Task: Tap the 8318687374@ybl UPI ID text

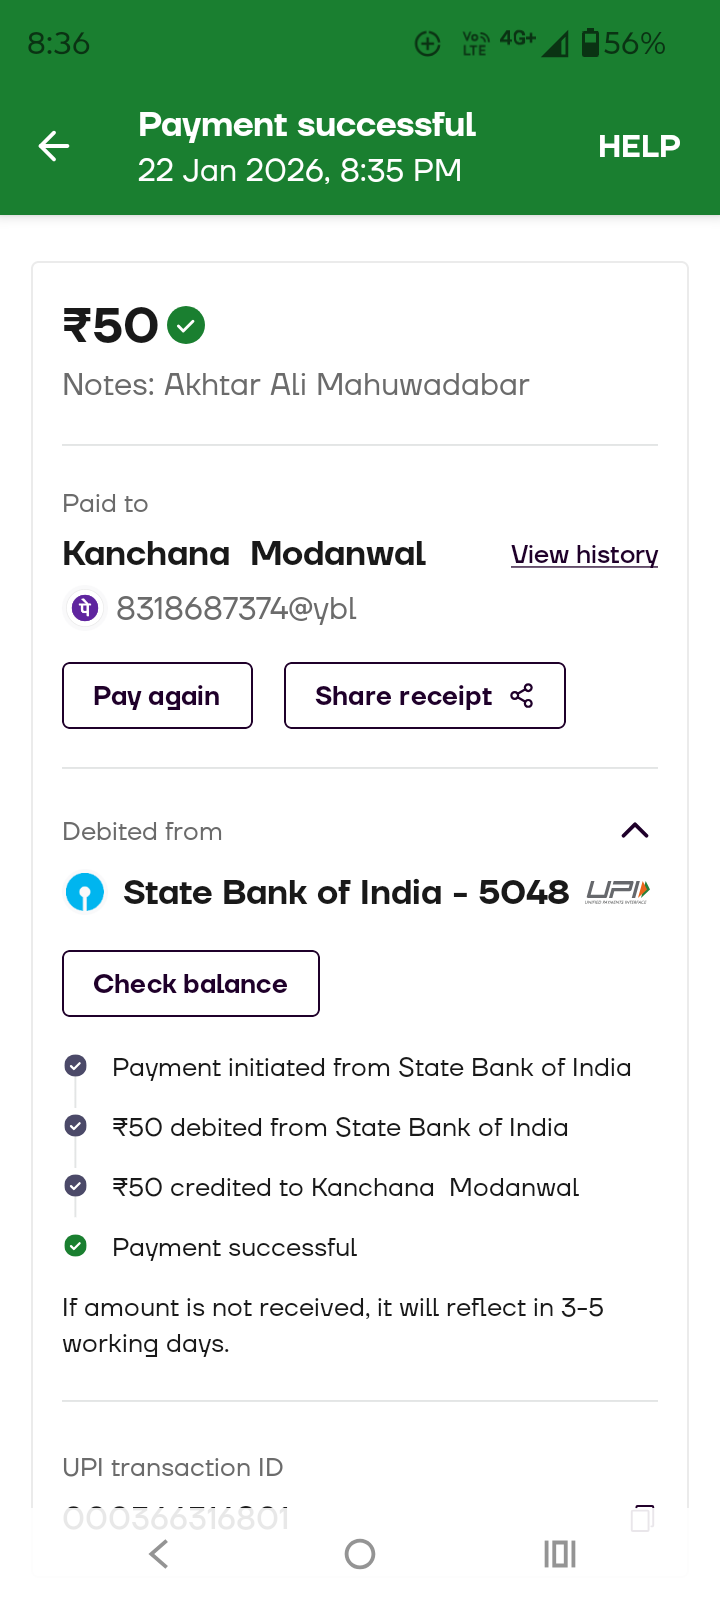Action: pyautogui.click(x=236, y=608)
